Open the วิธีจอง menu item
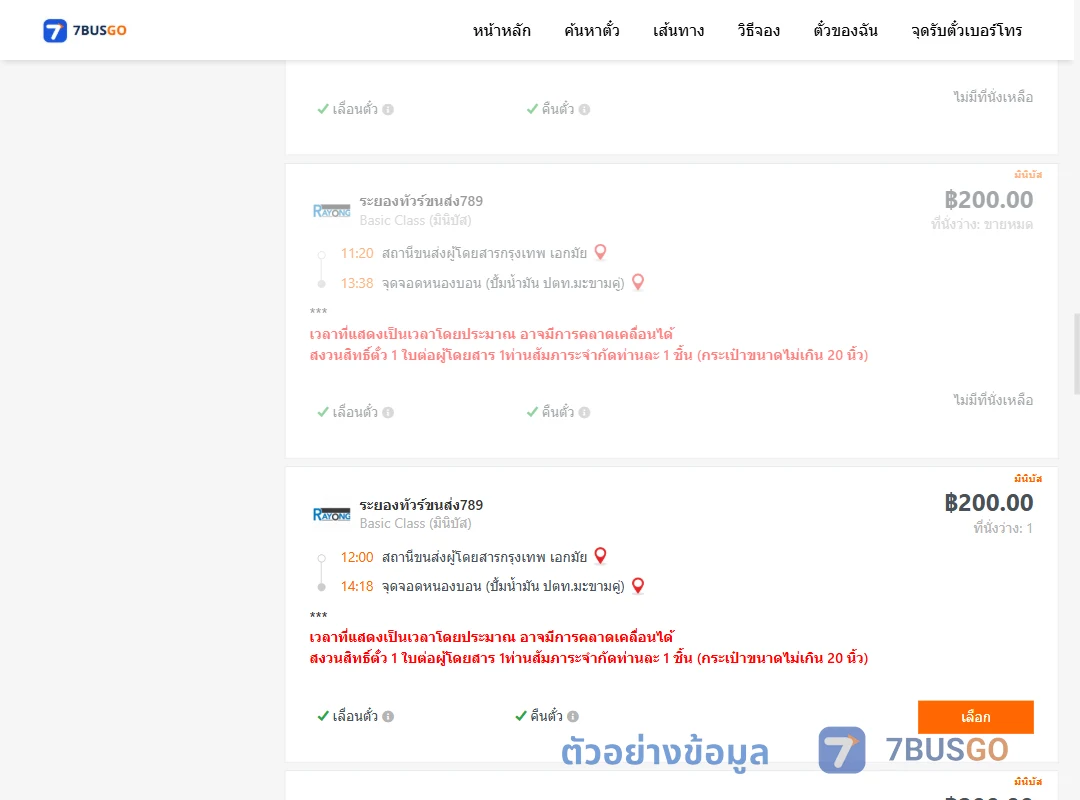Screen dimensions: 1080x800 point(758,30)
